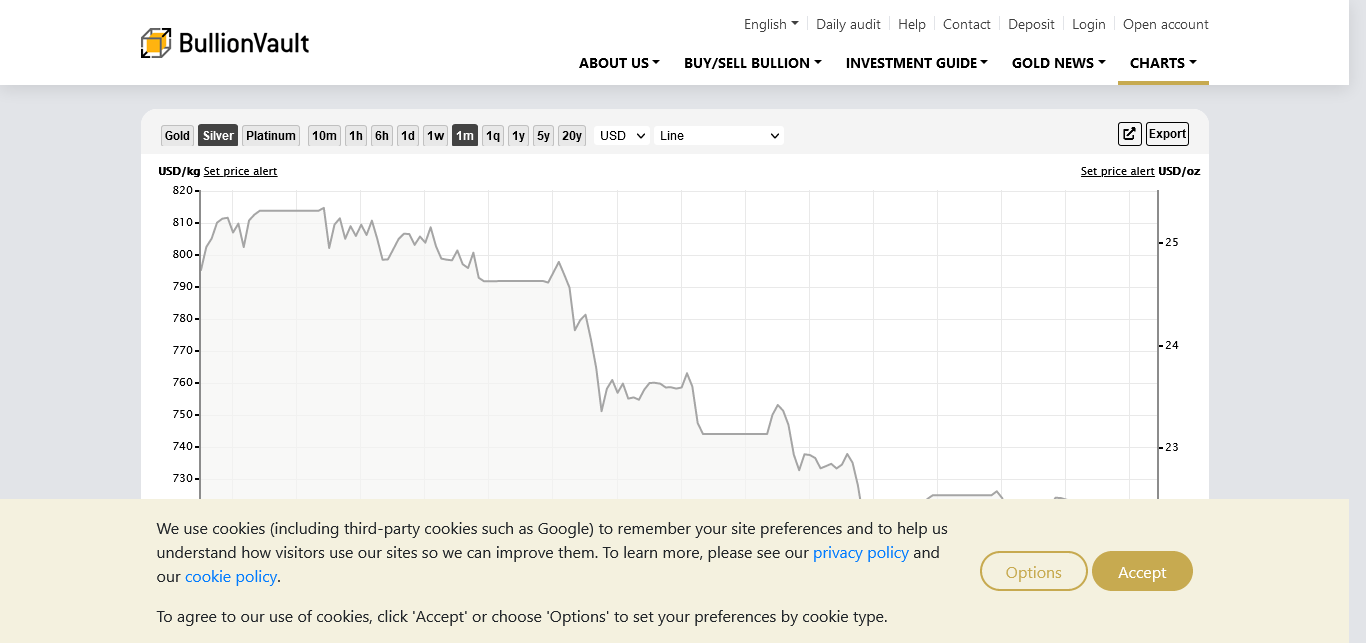Viewport: 1366px width, 643px height.
Task: Select the Silver metal toggle
Action: [x=218, y=136]
